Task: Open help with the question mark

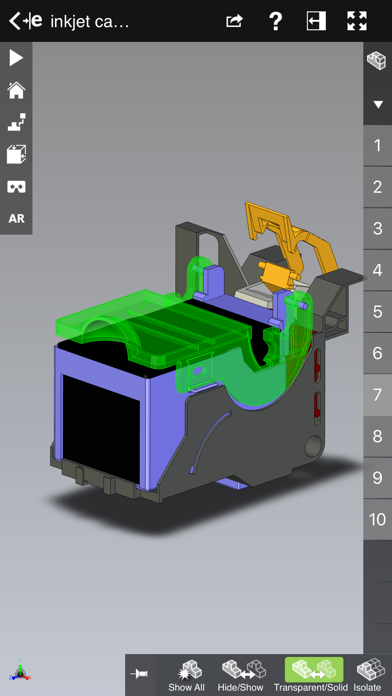Action: pos(276,21)
